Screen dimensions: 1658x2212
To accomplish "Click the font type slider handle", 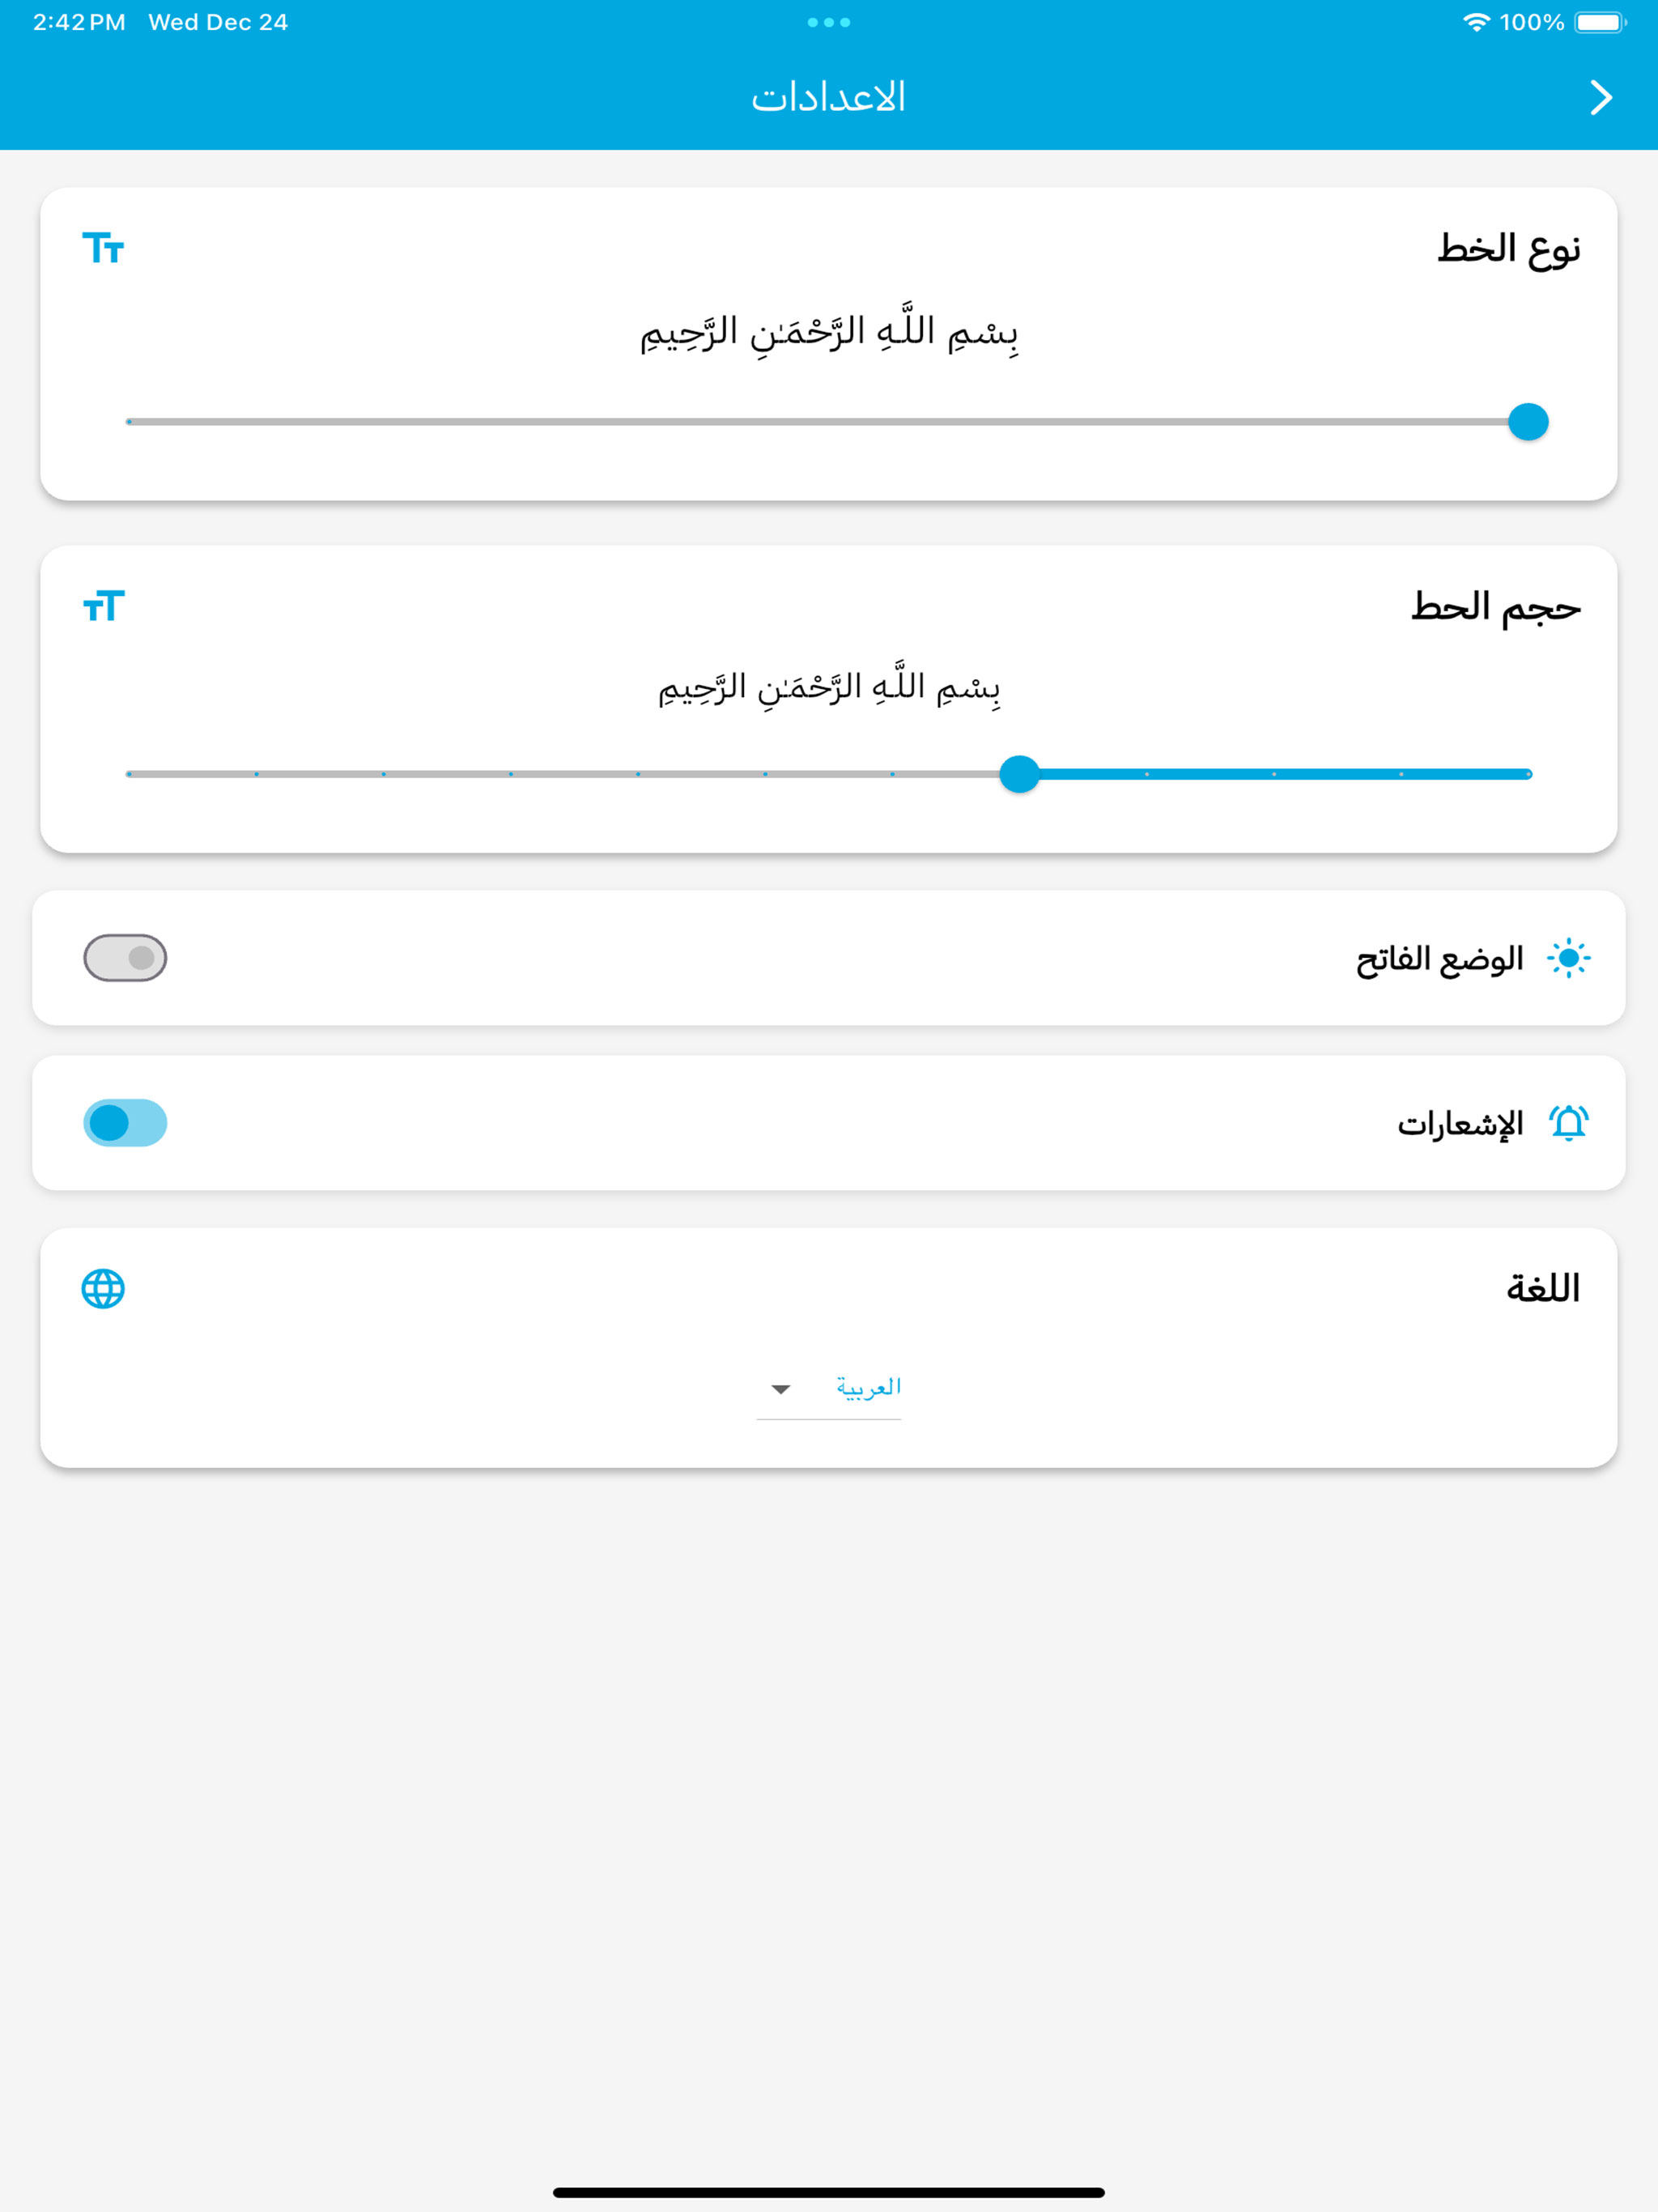I will point(1528,422).
